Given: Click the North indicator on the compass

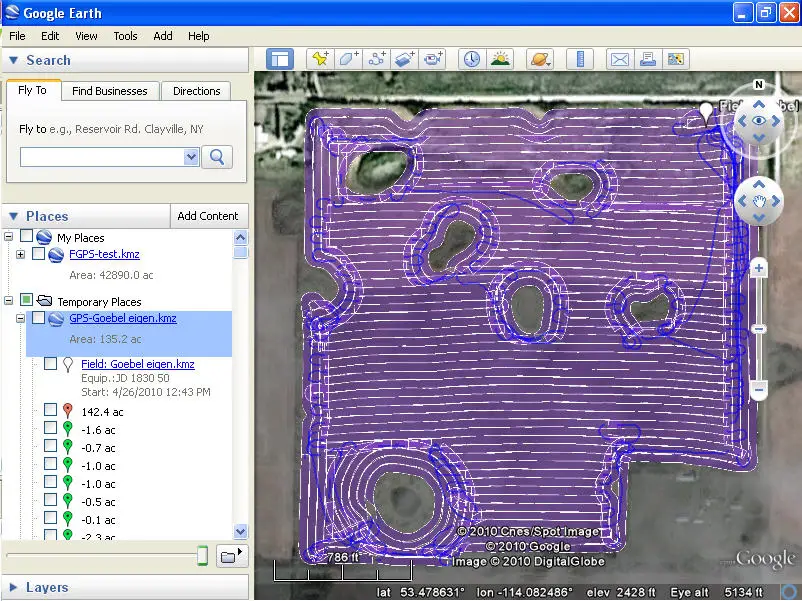Looking at the screenshot, I should pos(759,84).
